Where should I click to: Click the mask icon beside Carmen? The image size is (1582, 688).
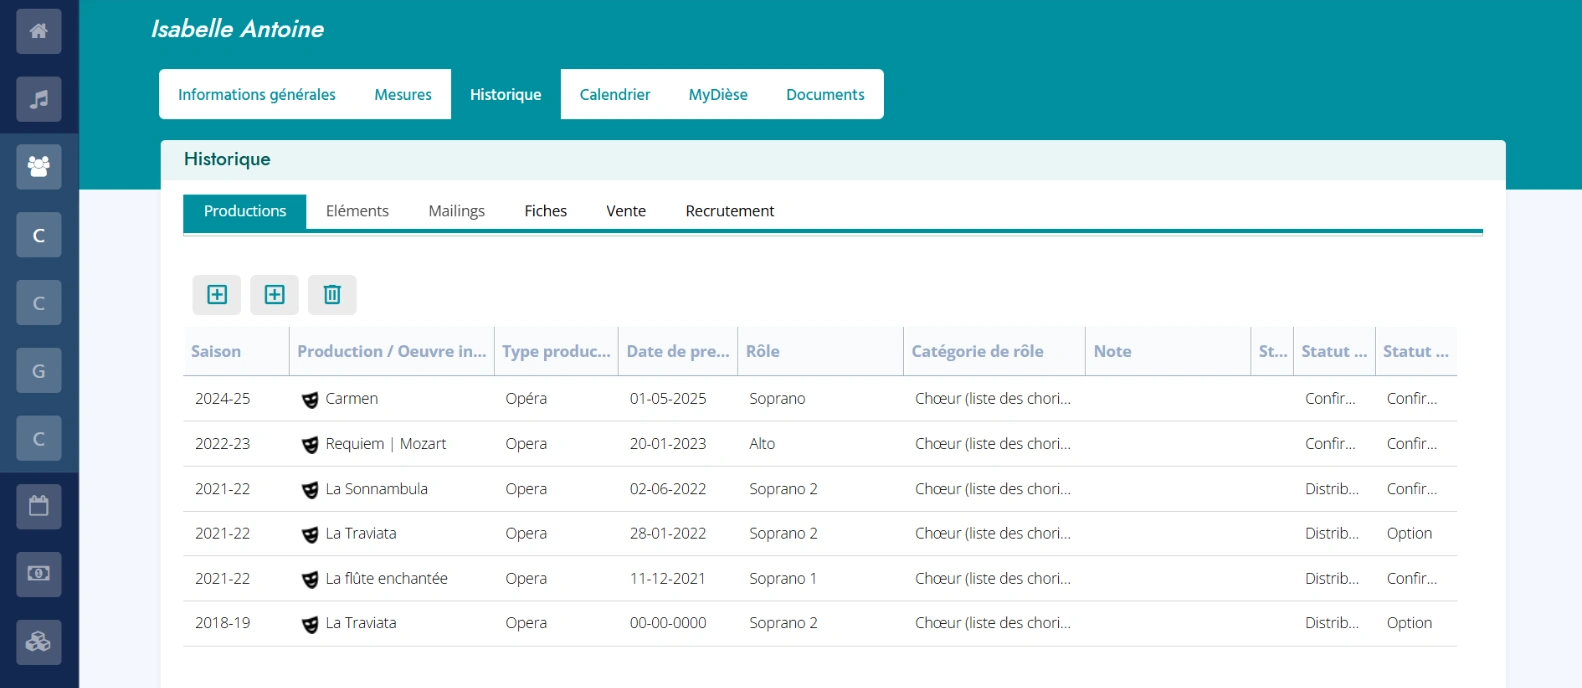click(310, 400)
